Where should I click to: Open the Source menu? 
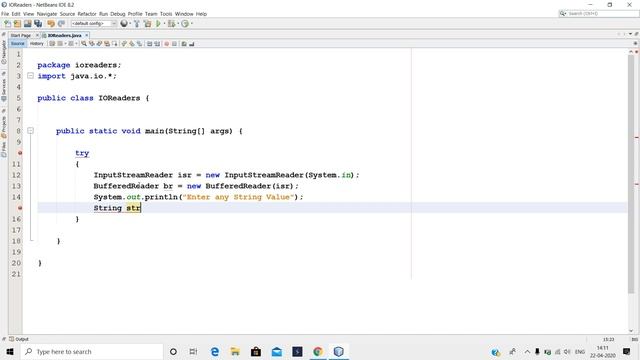click(x=67, y=14)
